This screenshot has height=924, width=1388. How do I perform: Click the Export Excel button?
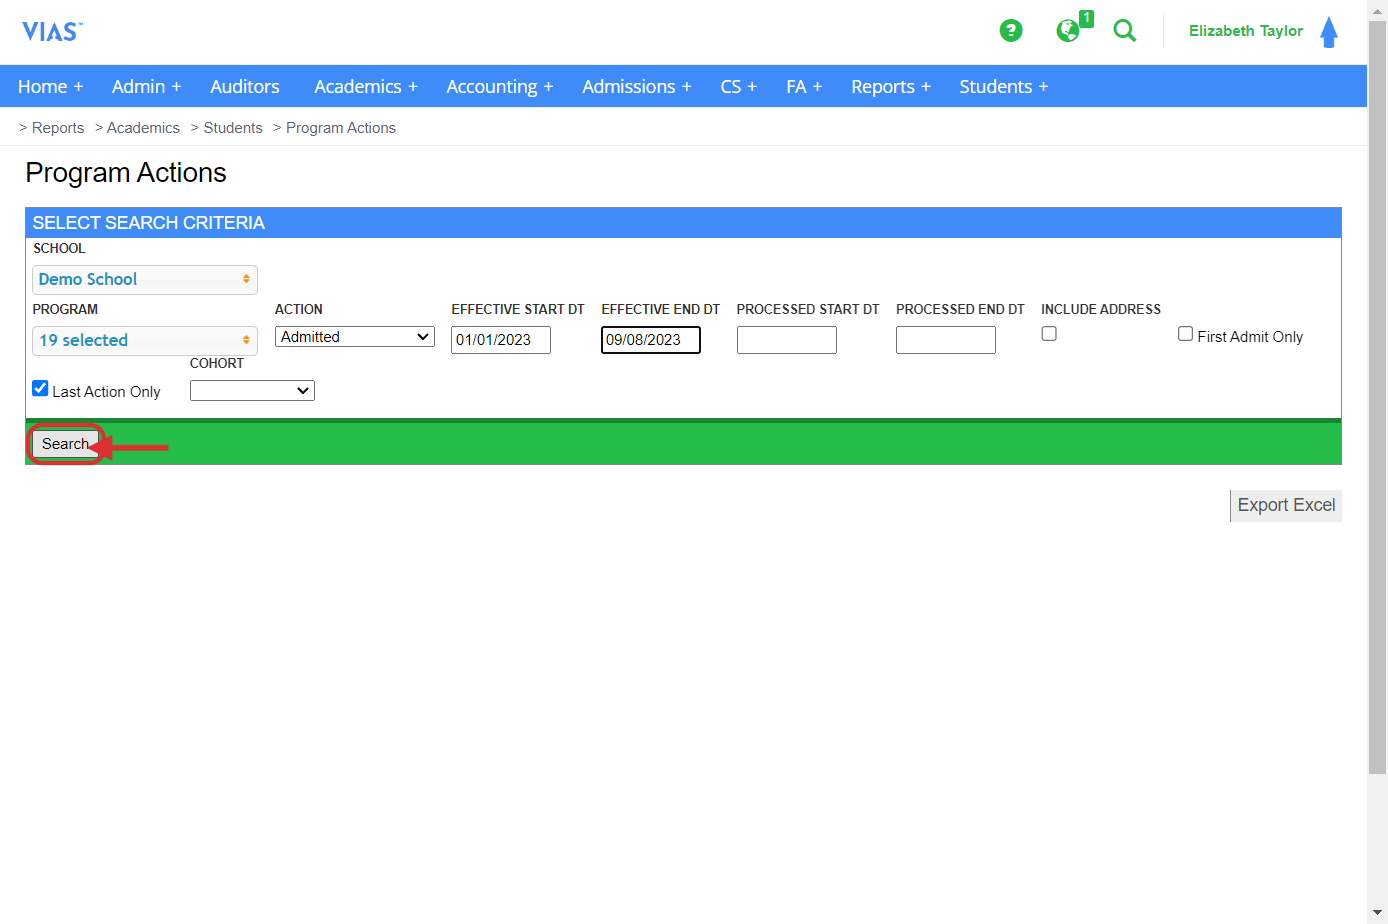pos(1286,505)
